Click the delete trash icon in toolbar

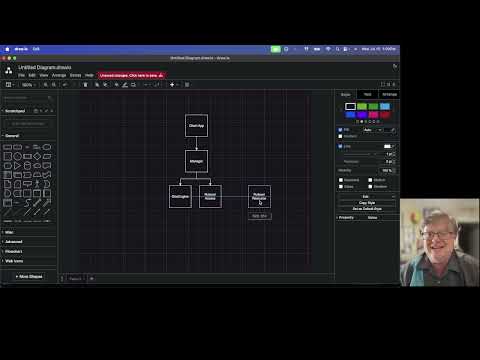point(85,85)
